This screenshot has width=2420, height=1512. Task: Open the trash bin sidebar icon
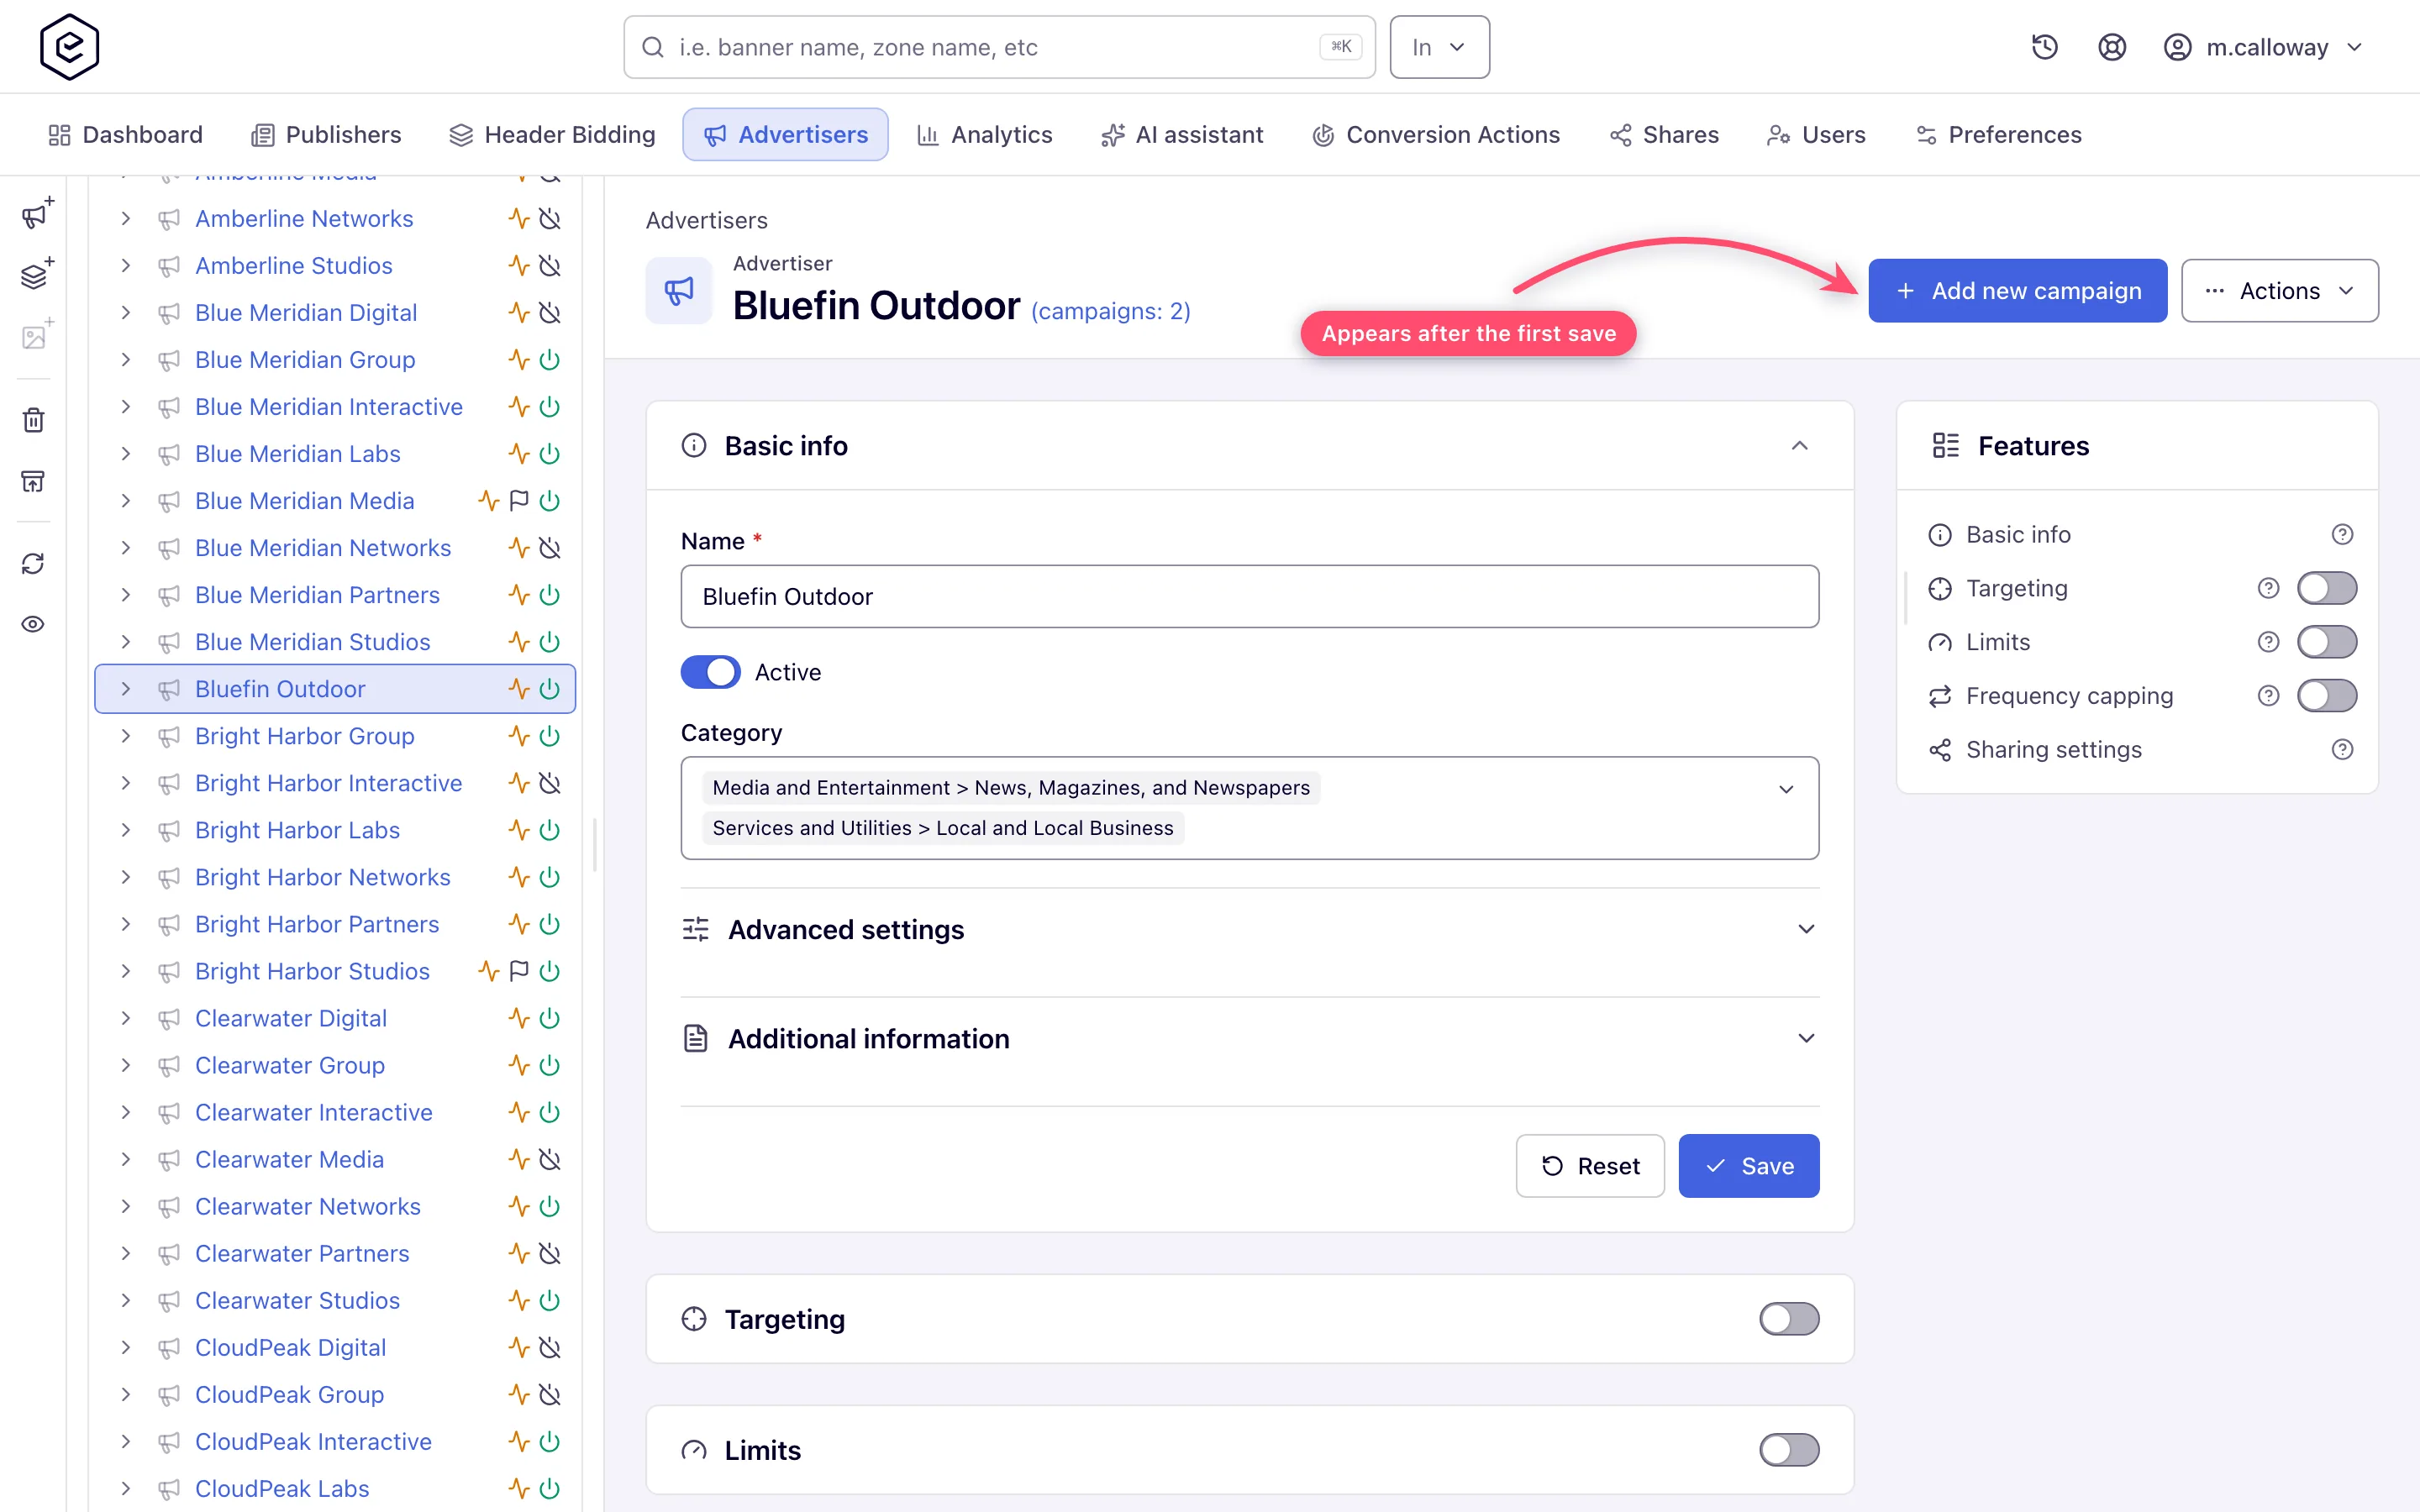[x=33, y=420]
